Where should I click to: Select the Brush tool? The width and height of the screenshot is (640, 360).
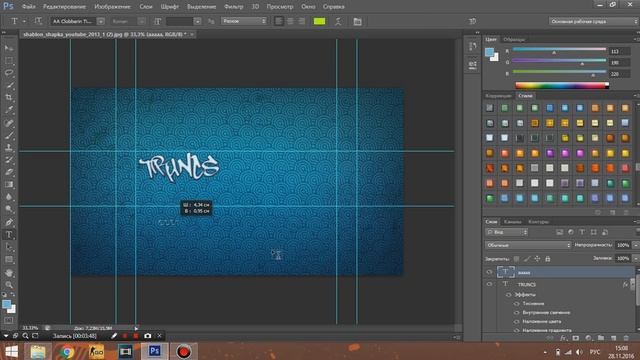pyautogui.click(x=9, y=135)
